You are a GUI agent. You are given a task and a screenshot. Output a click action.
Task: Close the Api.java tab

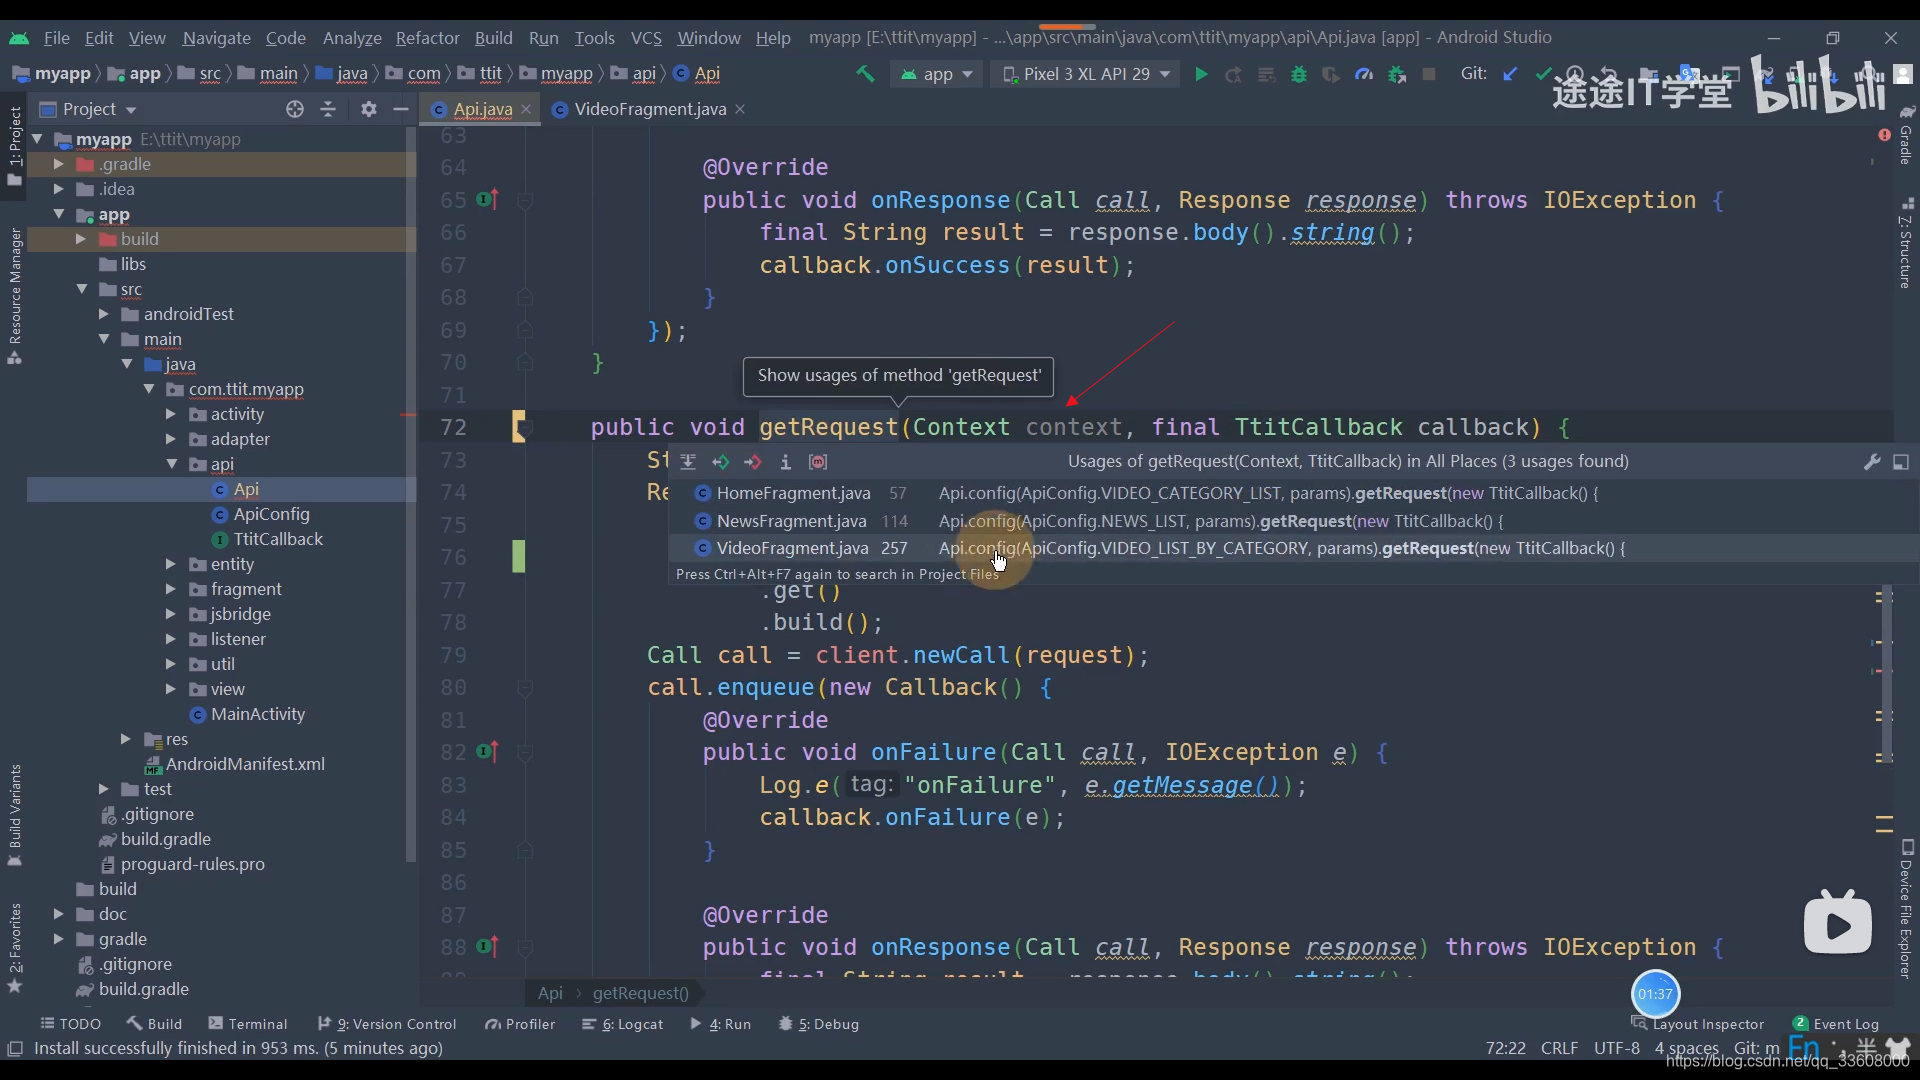coord(526,109)
